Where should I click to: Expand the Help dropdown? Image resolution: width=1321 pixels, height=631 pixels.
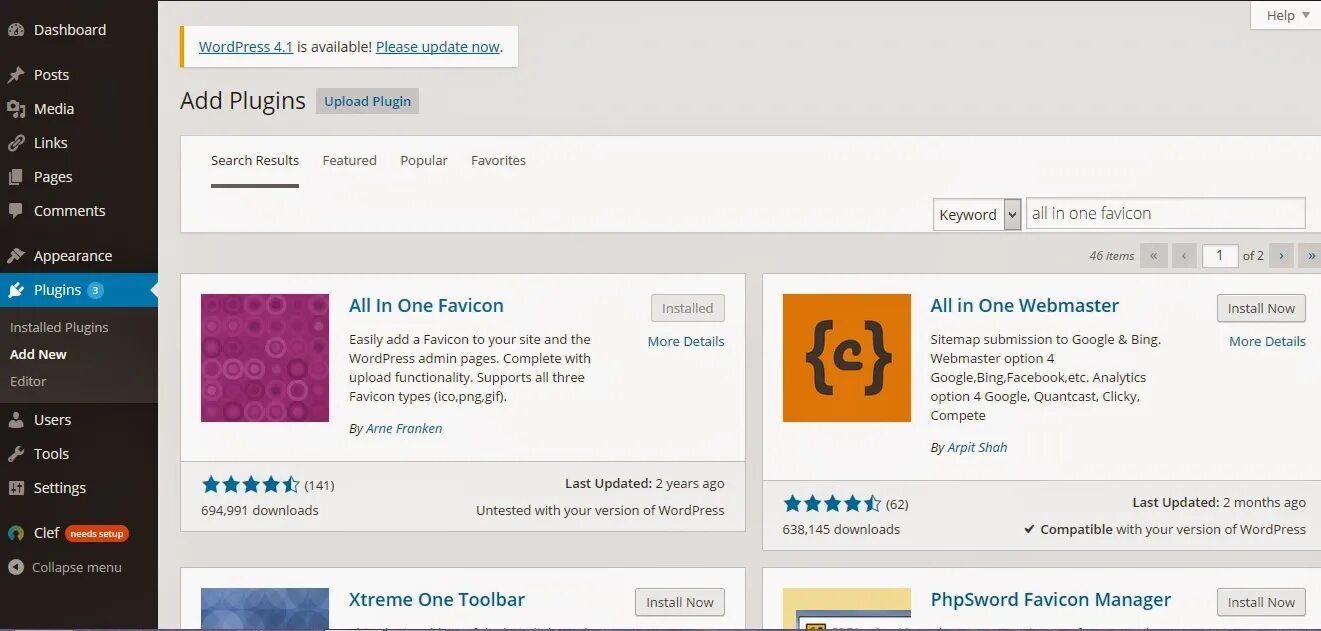click(1287, 15)
